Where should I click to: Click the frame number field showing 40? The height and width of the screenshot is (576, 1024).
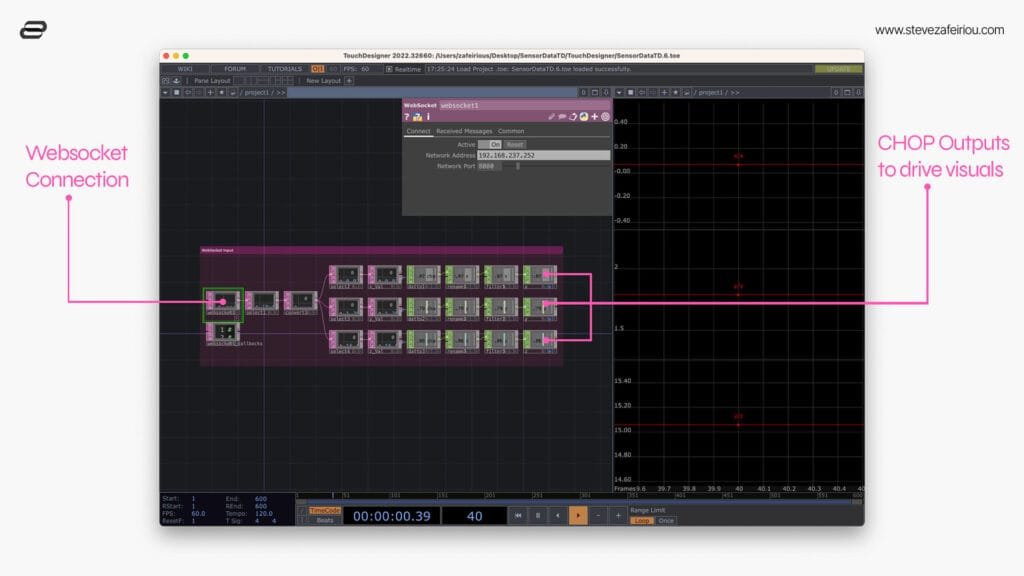[474, 516]
